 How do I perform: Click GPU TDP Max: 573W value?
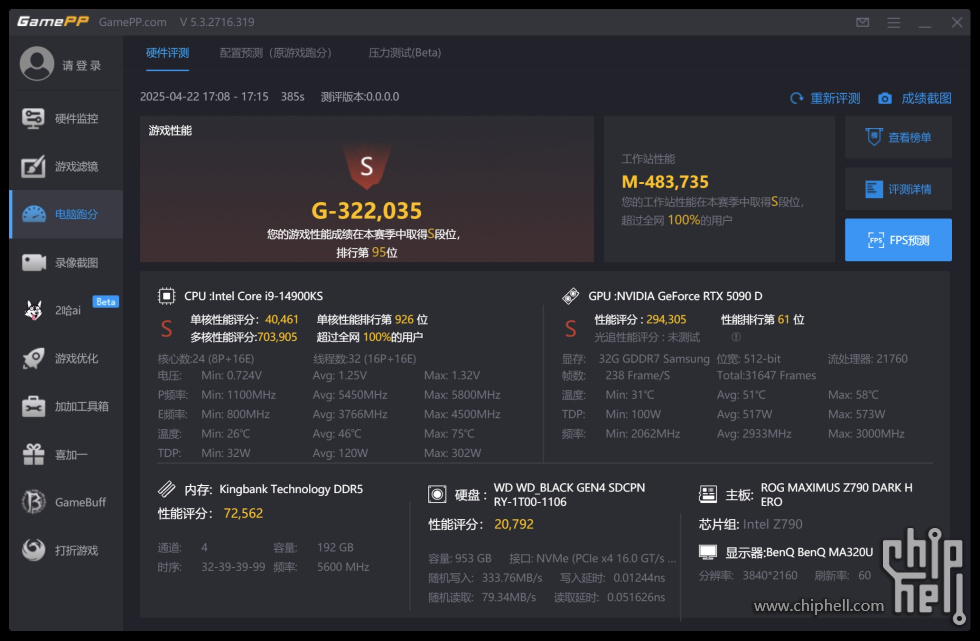click(x=856, y=414)
